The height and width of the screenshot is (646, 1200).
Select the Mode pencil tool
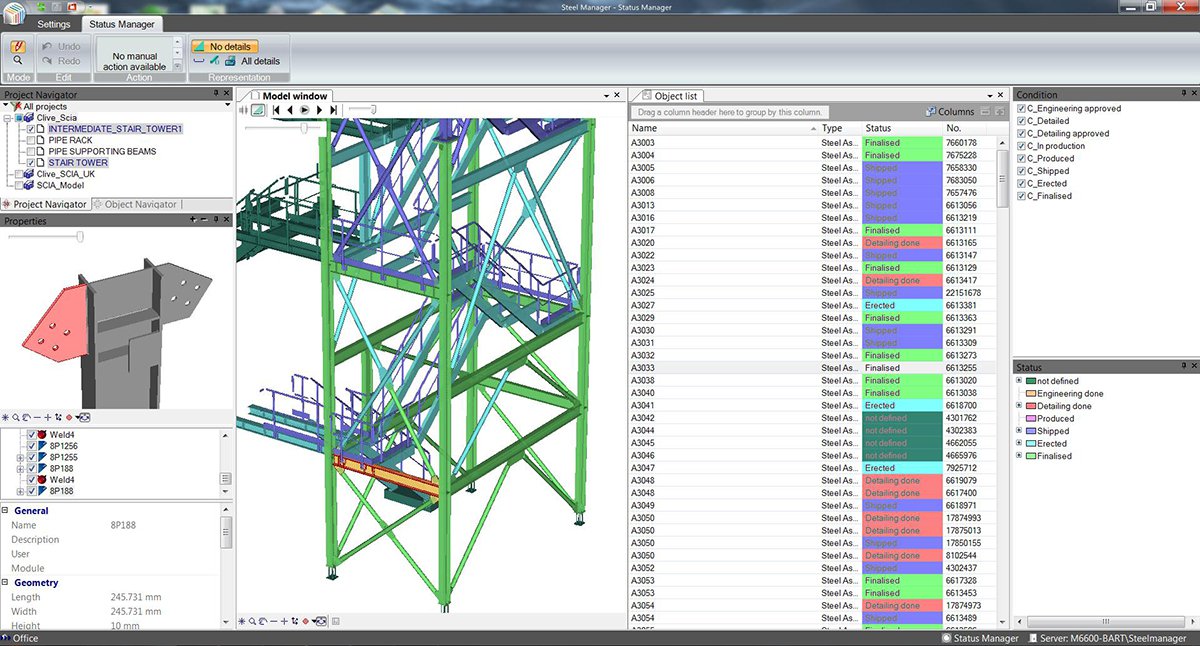(x=17, y=46)
